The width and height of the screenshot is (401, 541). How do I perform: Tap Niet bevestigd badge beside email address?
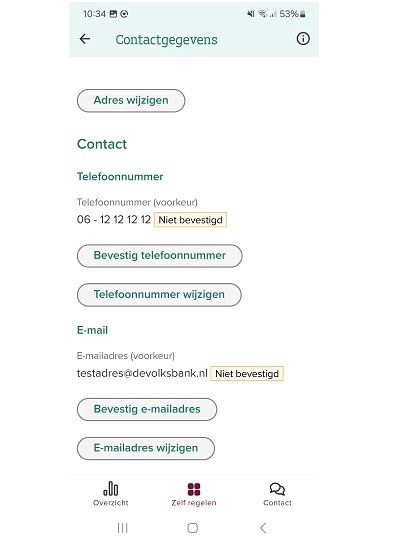click(247, 373)
